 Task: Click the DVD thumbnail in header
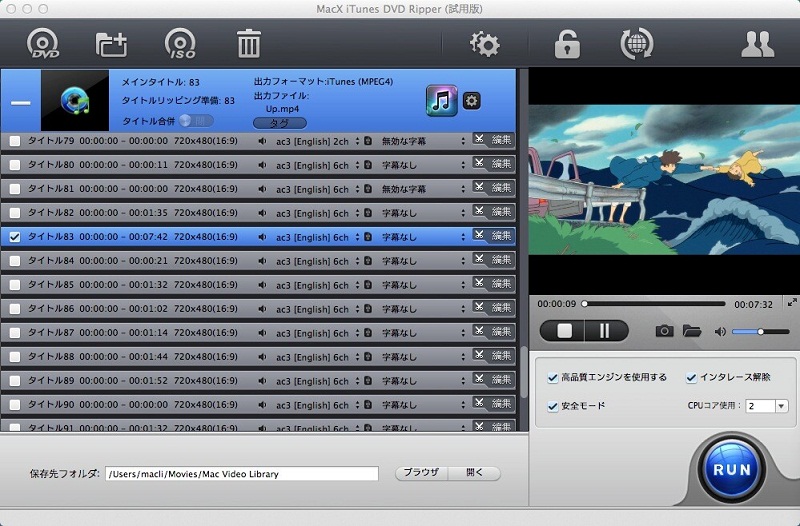coord(75,101)
